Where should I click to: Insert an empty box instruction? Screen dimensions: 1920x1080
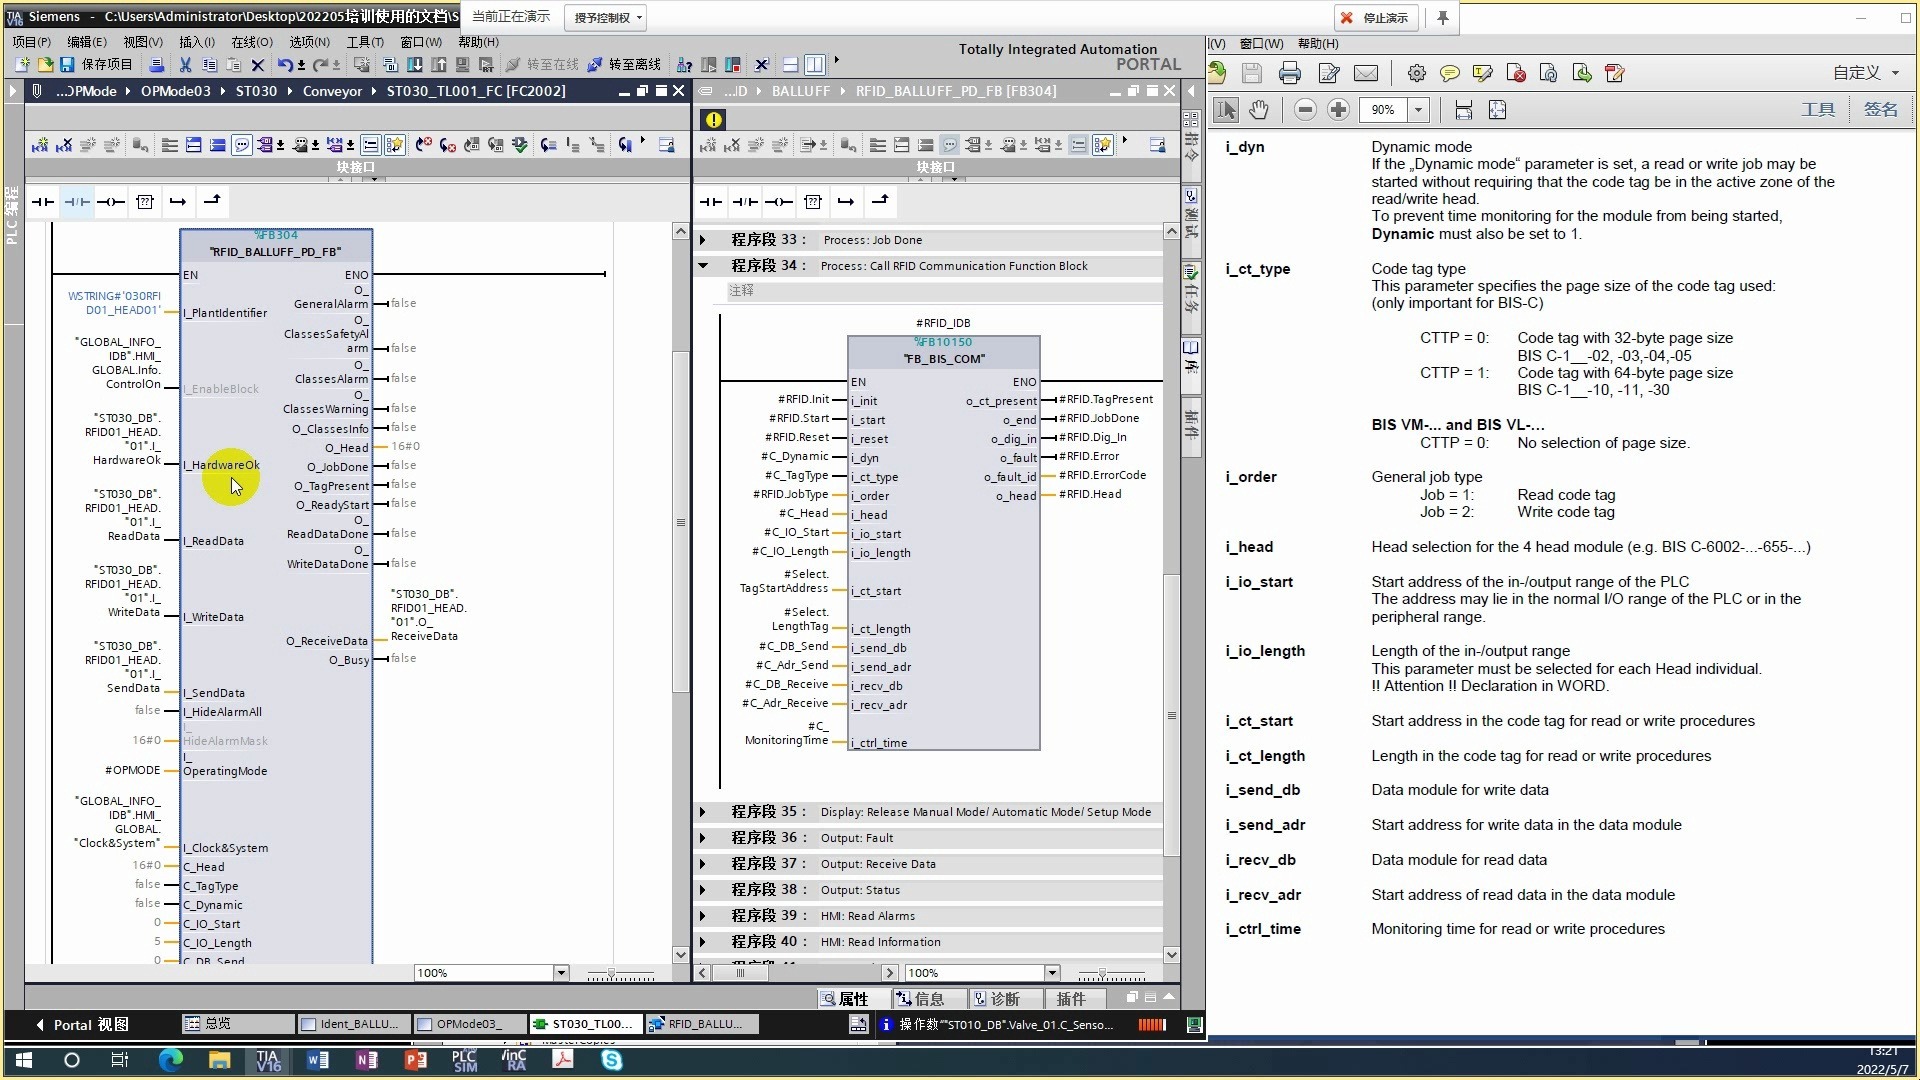145,202
